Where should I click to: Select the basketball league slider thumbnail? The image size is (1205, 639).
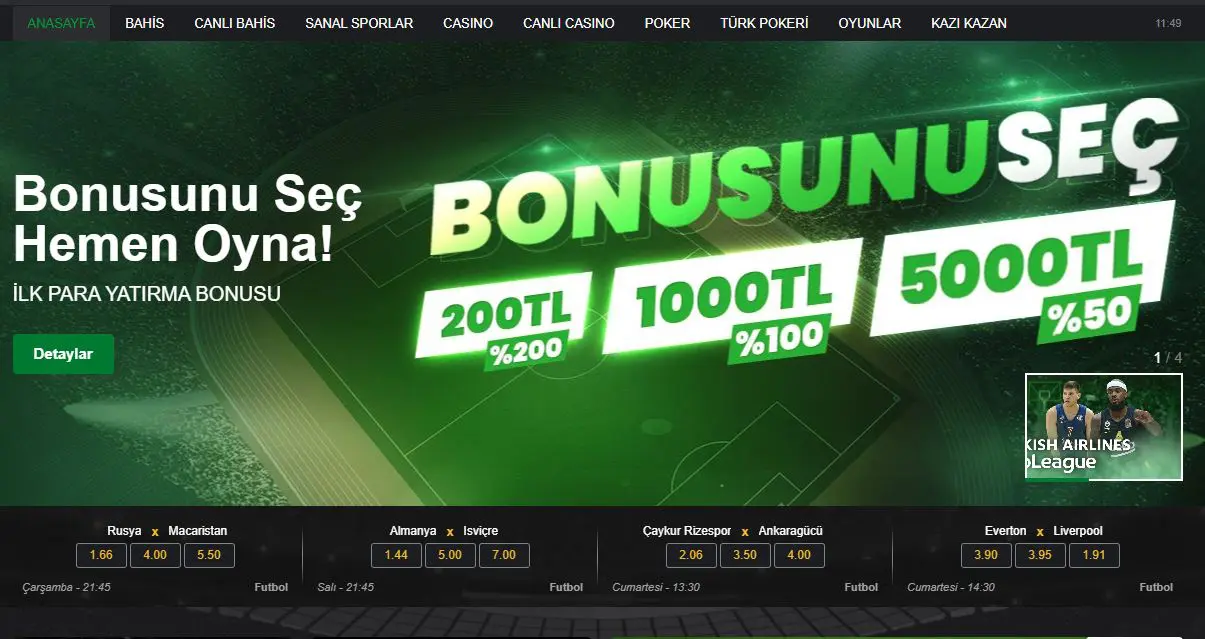click(x=1104, y=427)
